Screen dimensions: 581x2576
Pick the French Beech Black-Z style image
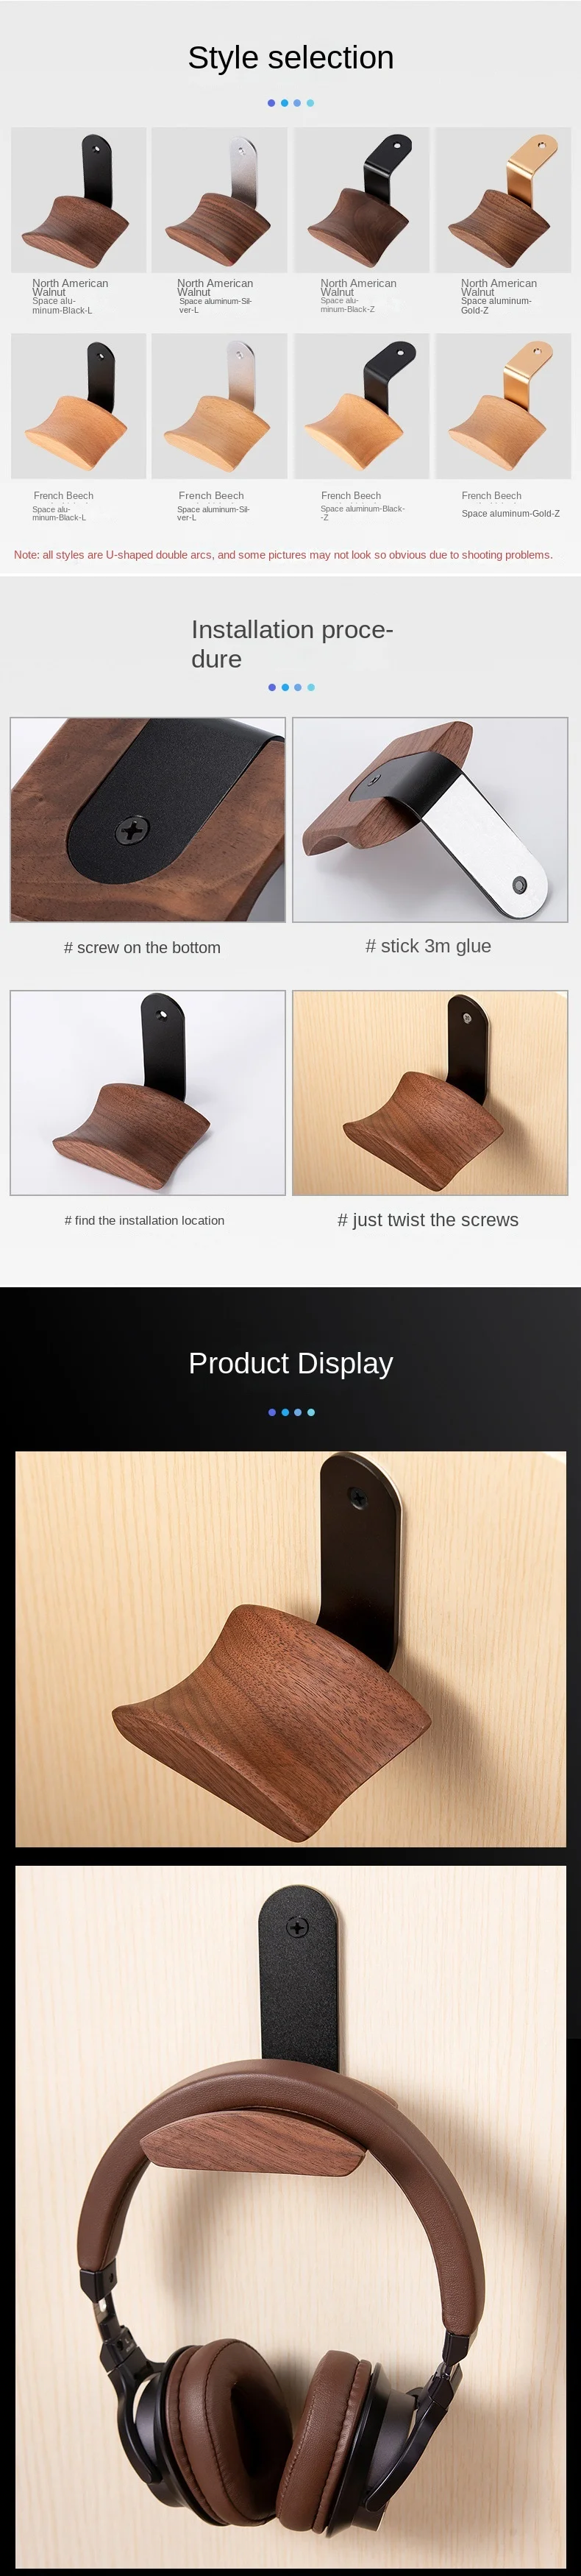pos(361,406)
